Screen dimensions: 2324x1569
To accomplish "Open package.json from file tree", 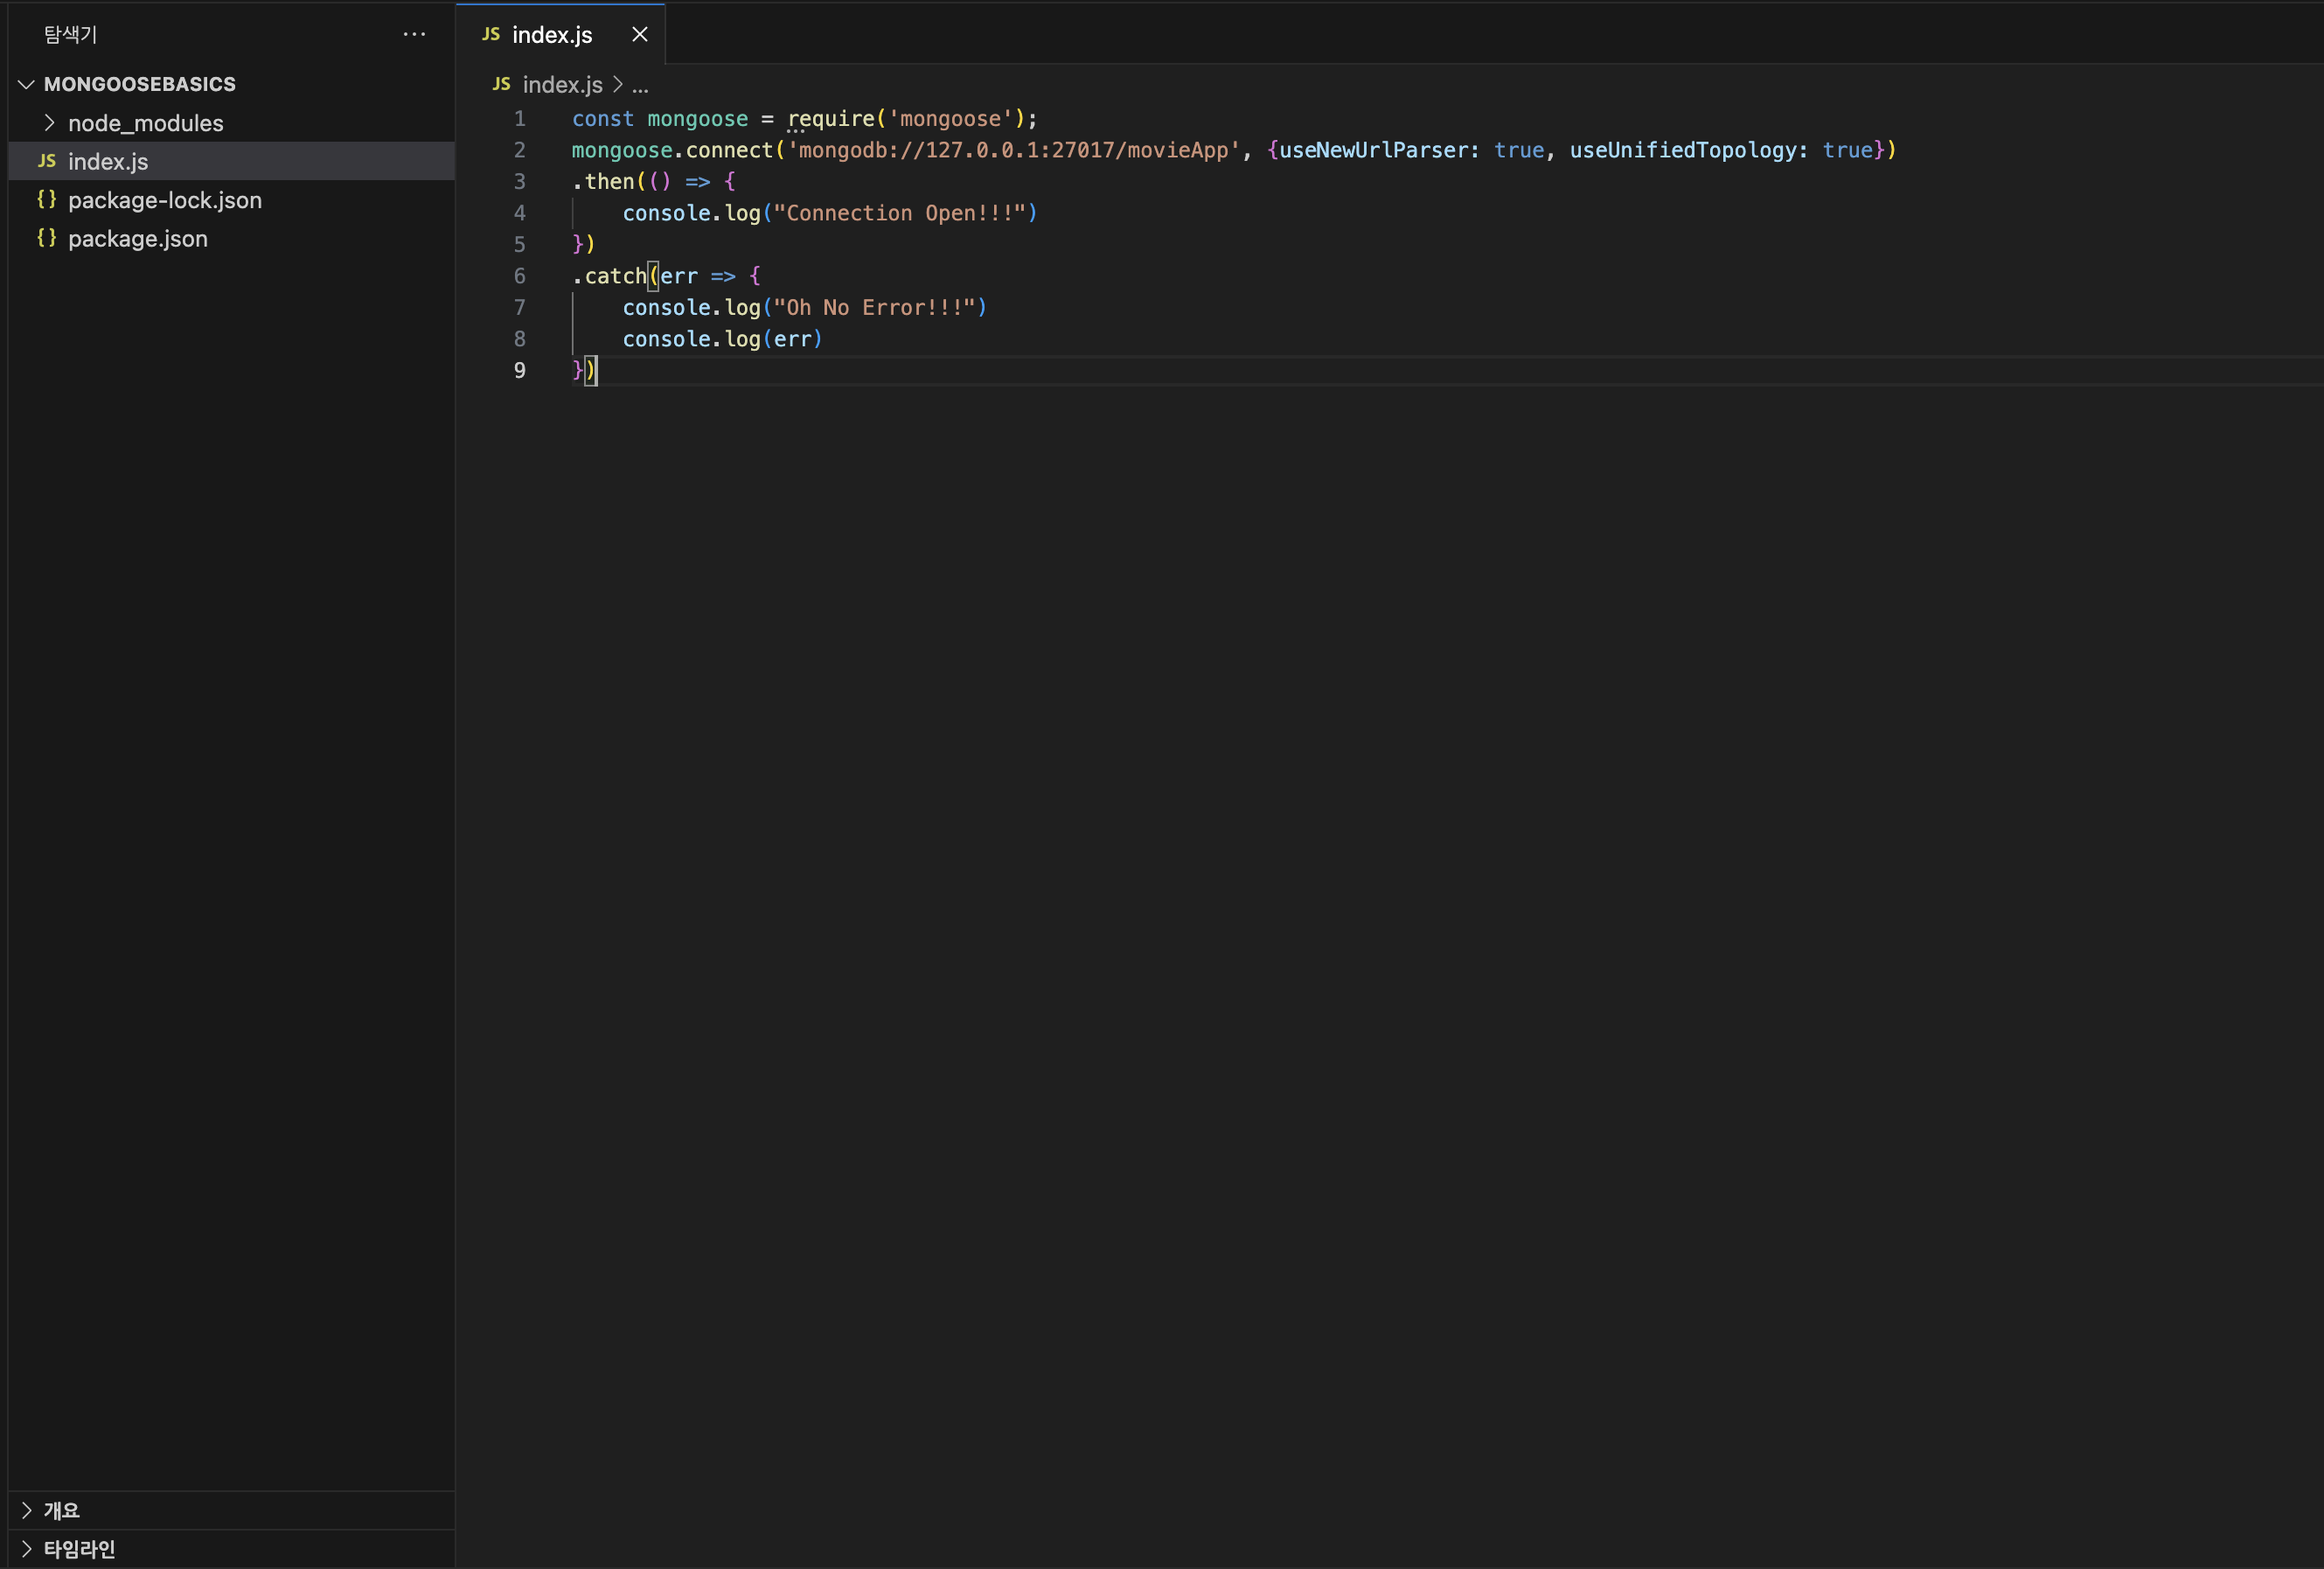I will (138, 239).
